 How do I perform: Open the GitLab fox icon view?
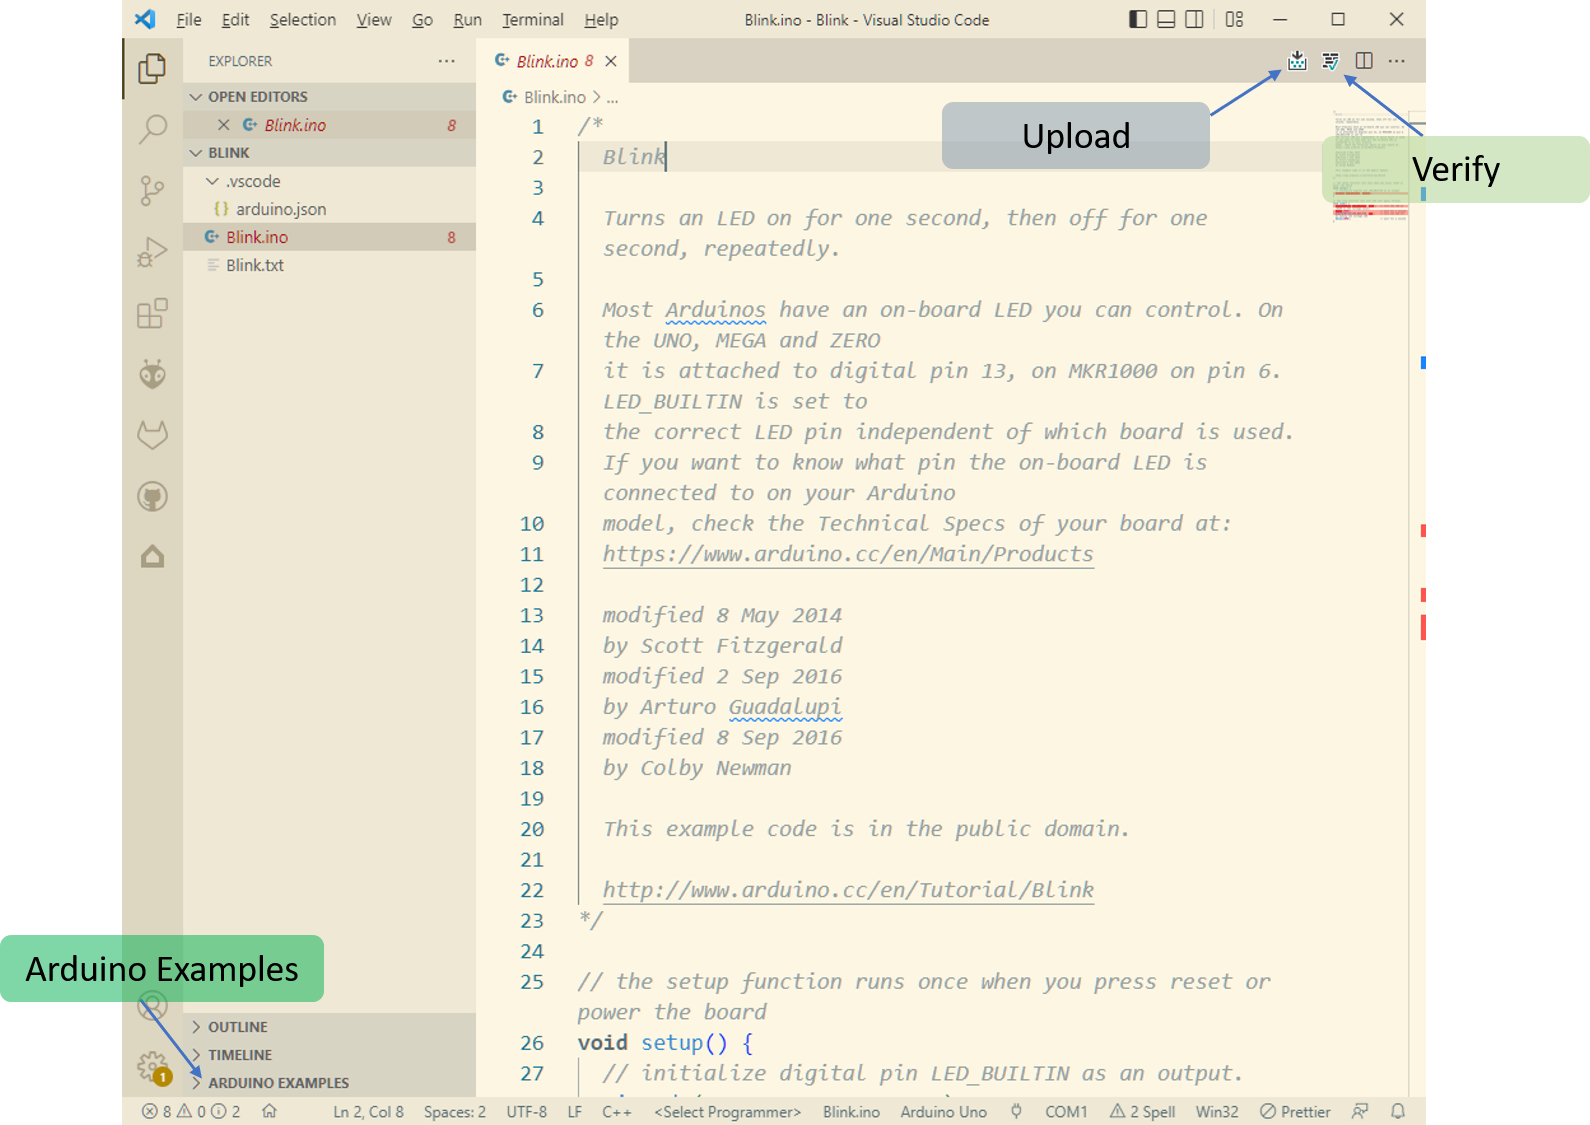(x=152, y=435)
